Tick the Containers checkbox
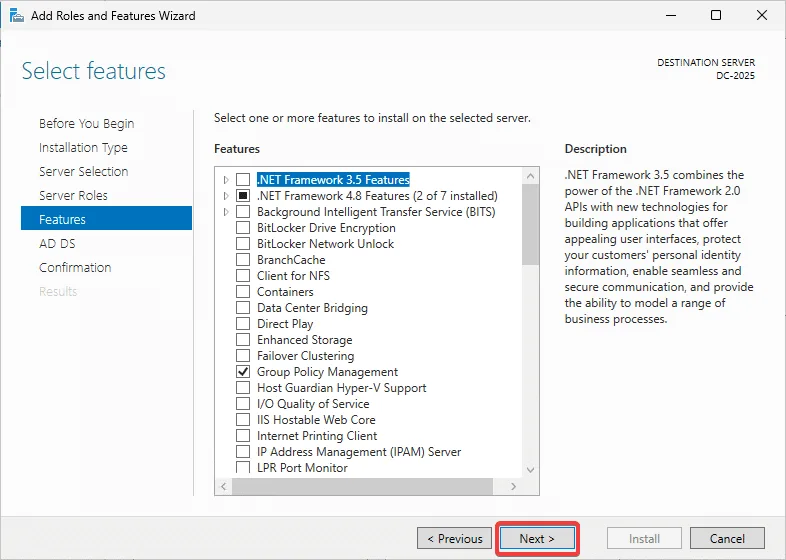786x560 pixels. (x=243, y=292)
